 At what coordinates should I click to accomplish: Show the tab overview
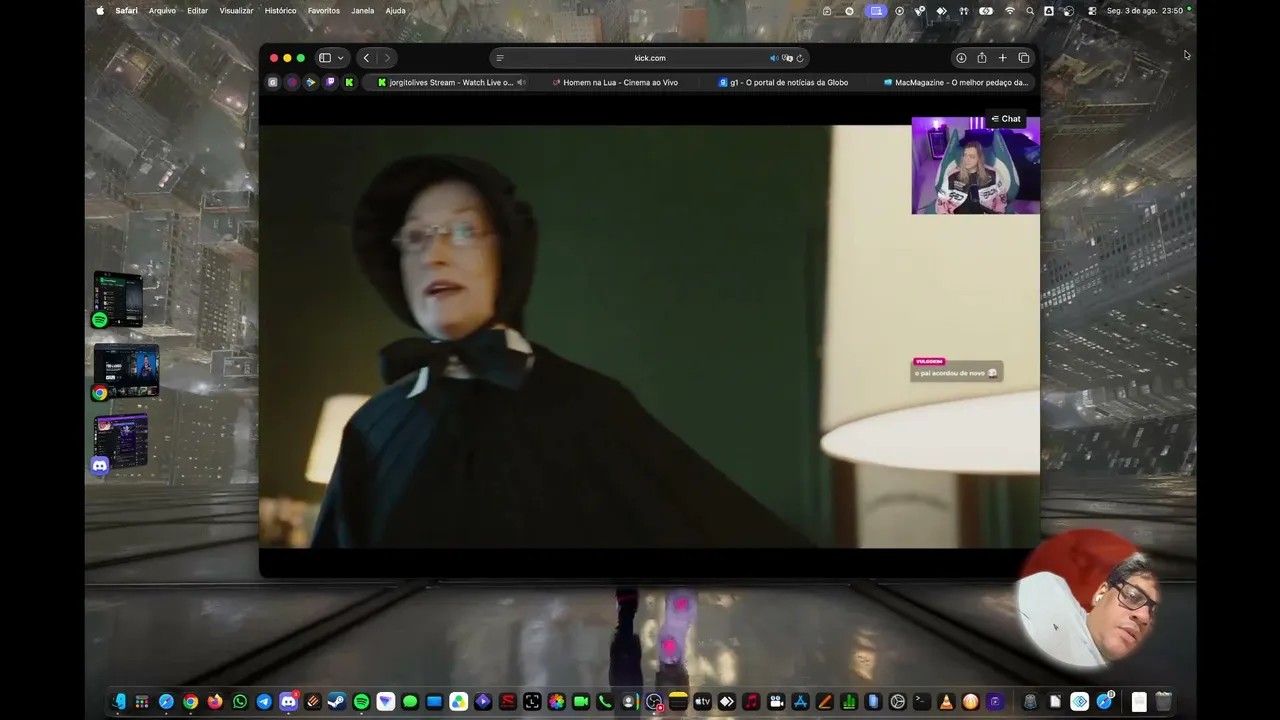(x=1023, y=58)
